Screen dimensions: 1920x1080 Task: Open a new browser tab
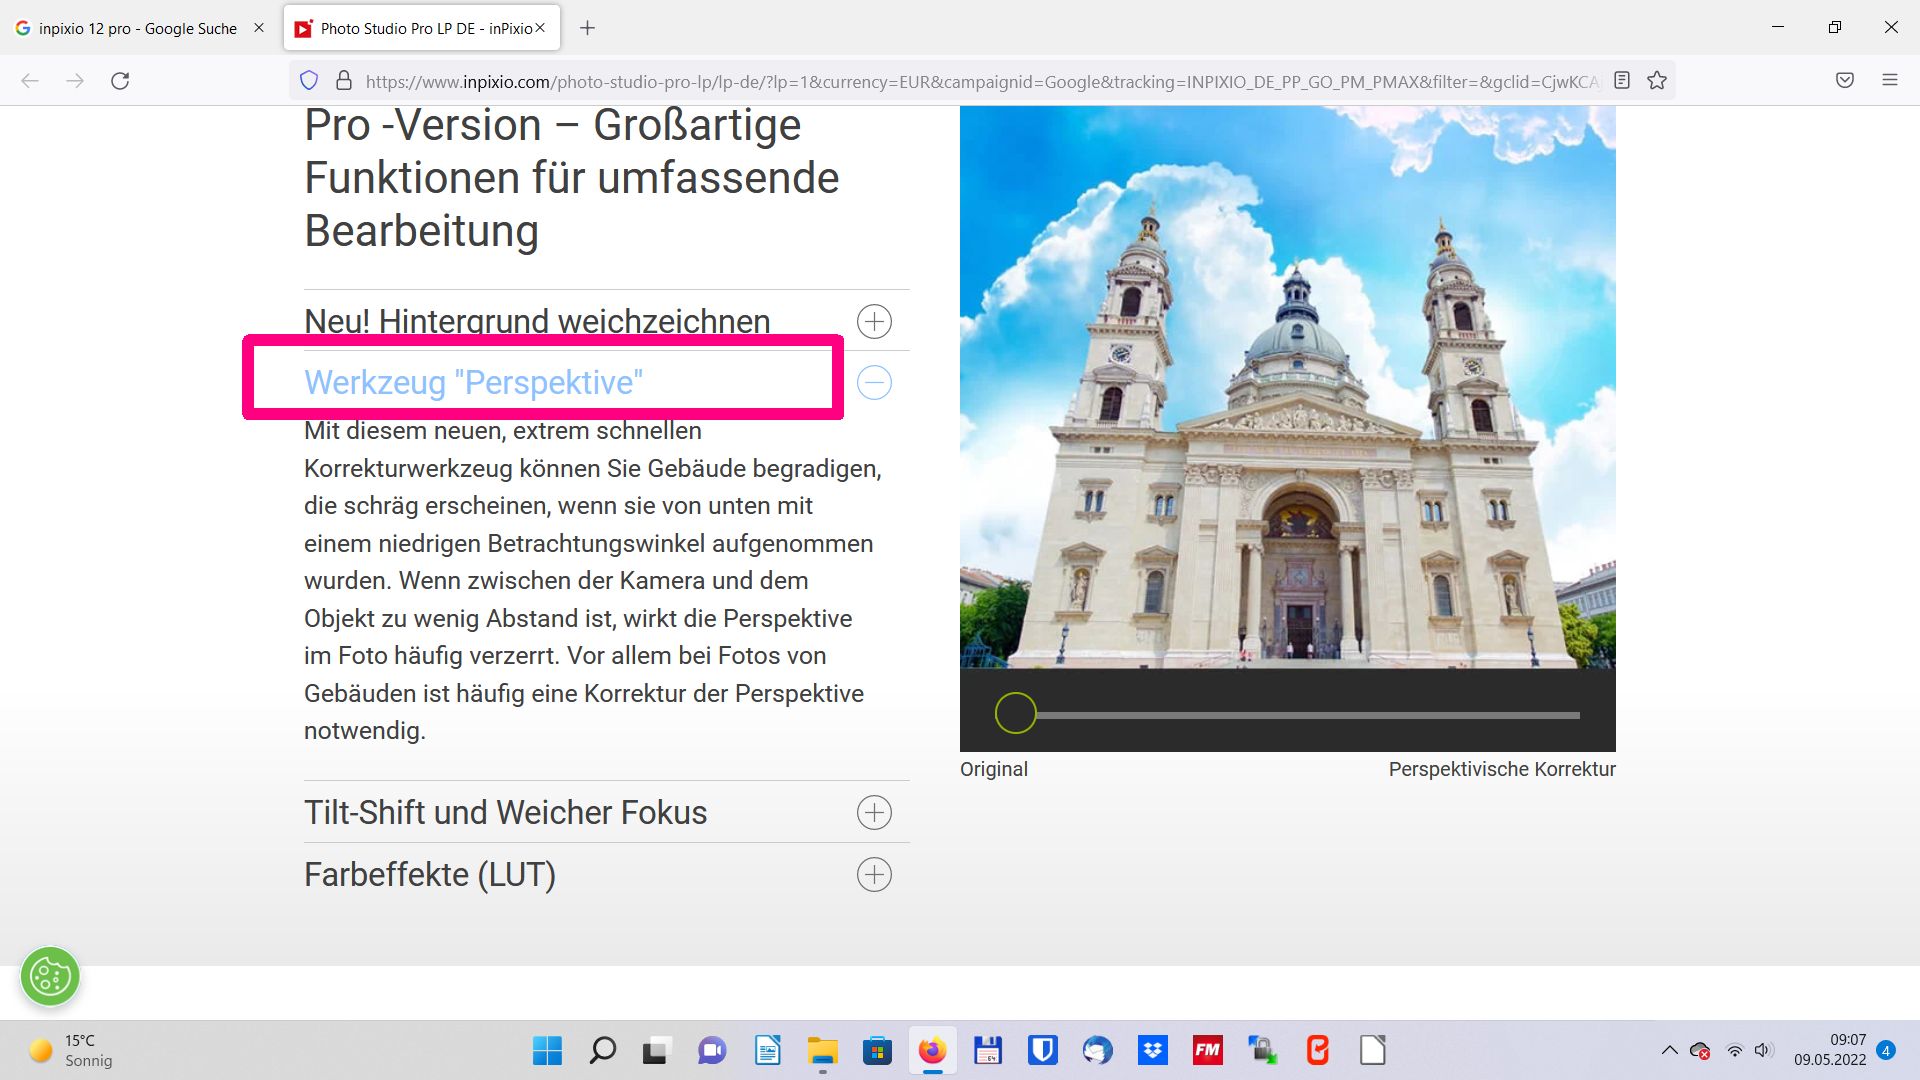(x=587, y=28)
